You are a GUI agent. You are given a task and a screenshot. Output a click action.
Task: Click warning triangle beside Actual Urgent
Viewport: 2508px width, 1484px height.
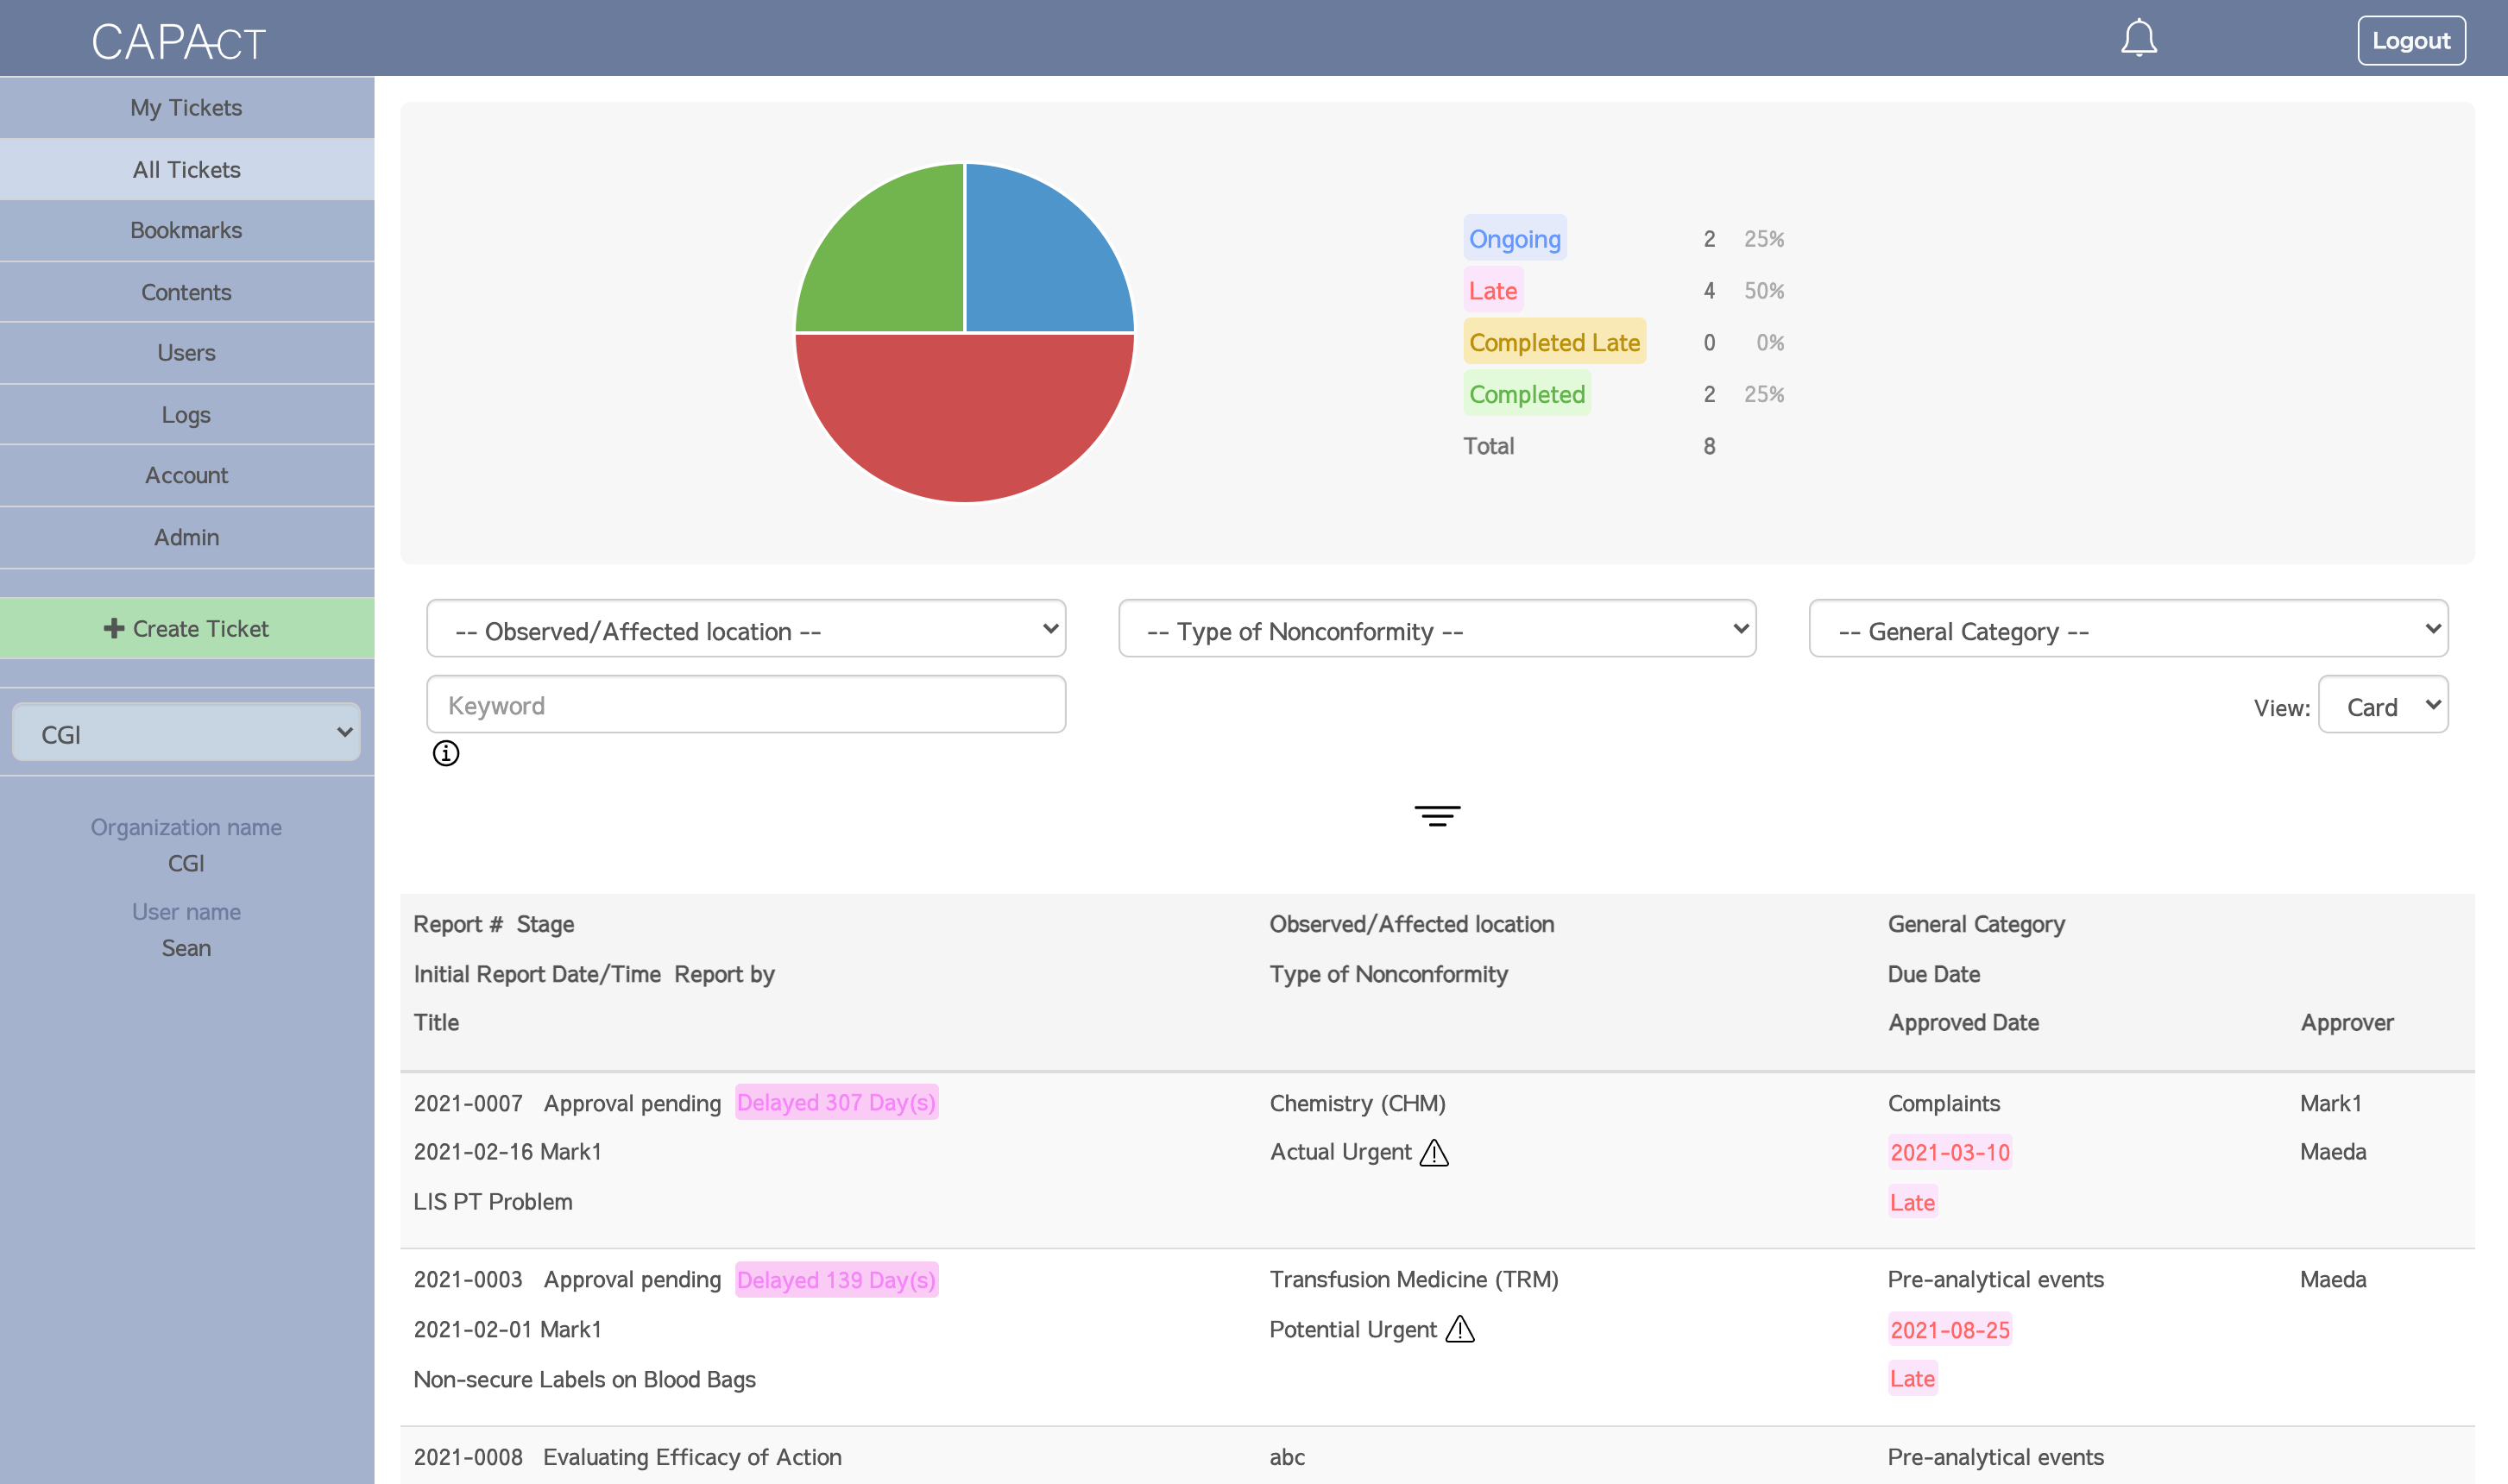point(1434,1153)
